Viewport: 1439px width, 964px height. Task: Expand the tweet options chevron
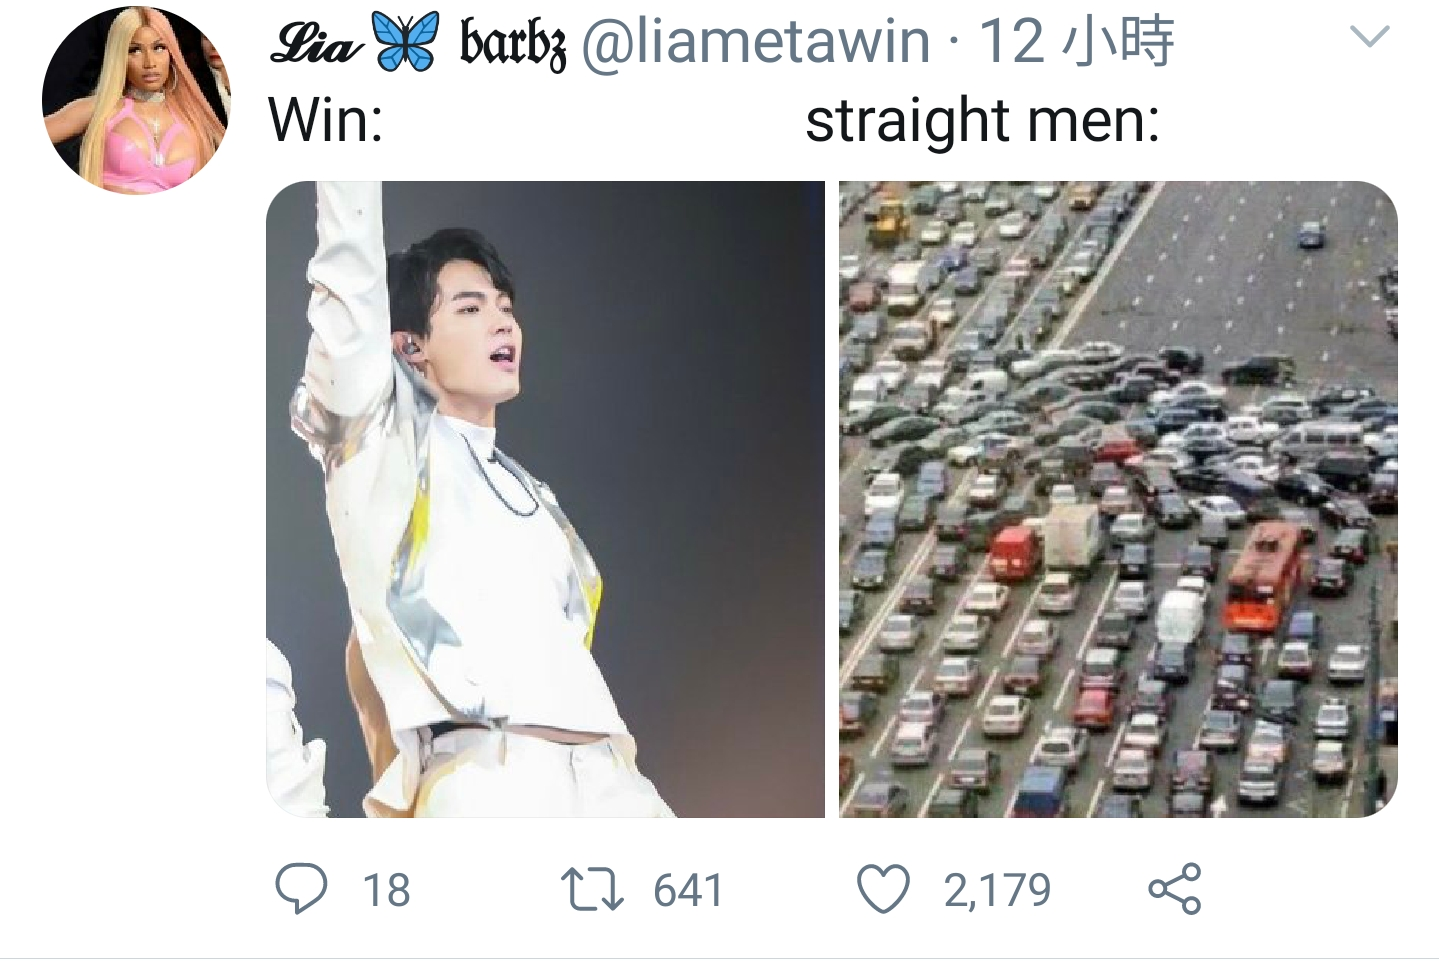click(x=1369, y=38)
